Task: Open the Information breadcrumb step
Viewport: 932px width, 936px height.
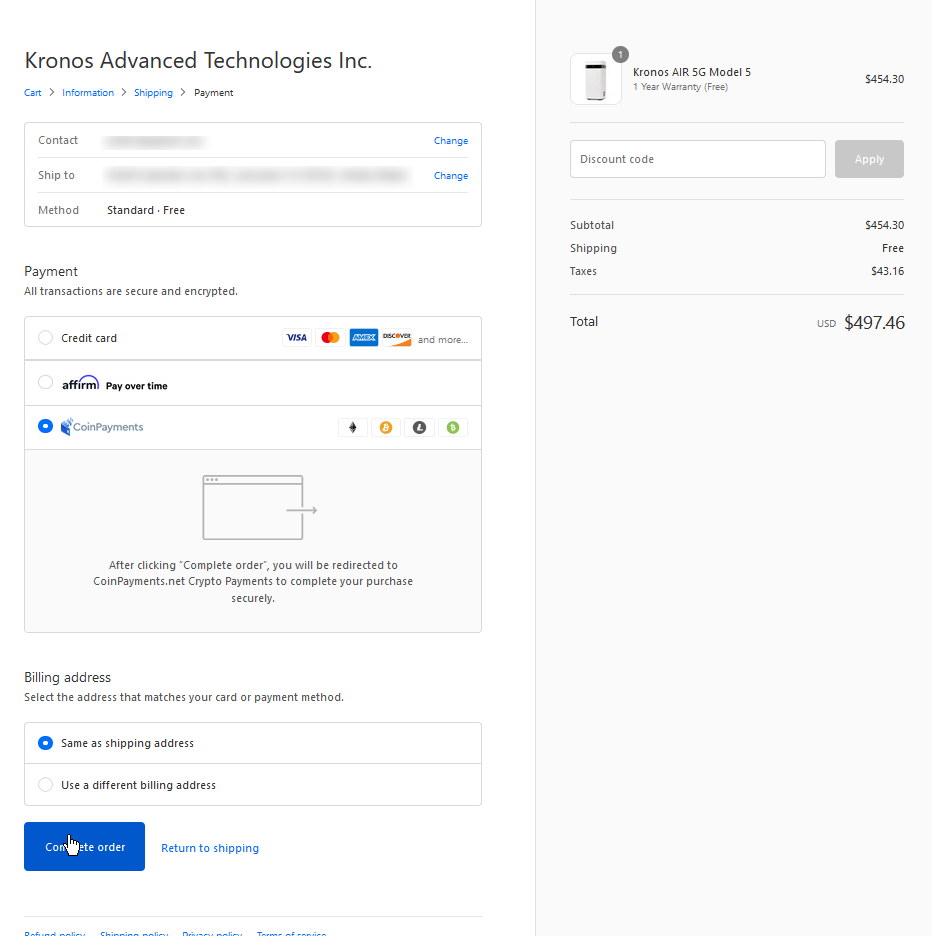Action: 88,93
